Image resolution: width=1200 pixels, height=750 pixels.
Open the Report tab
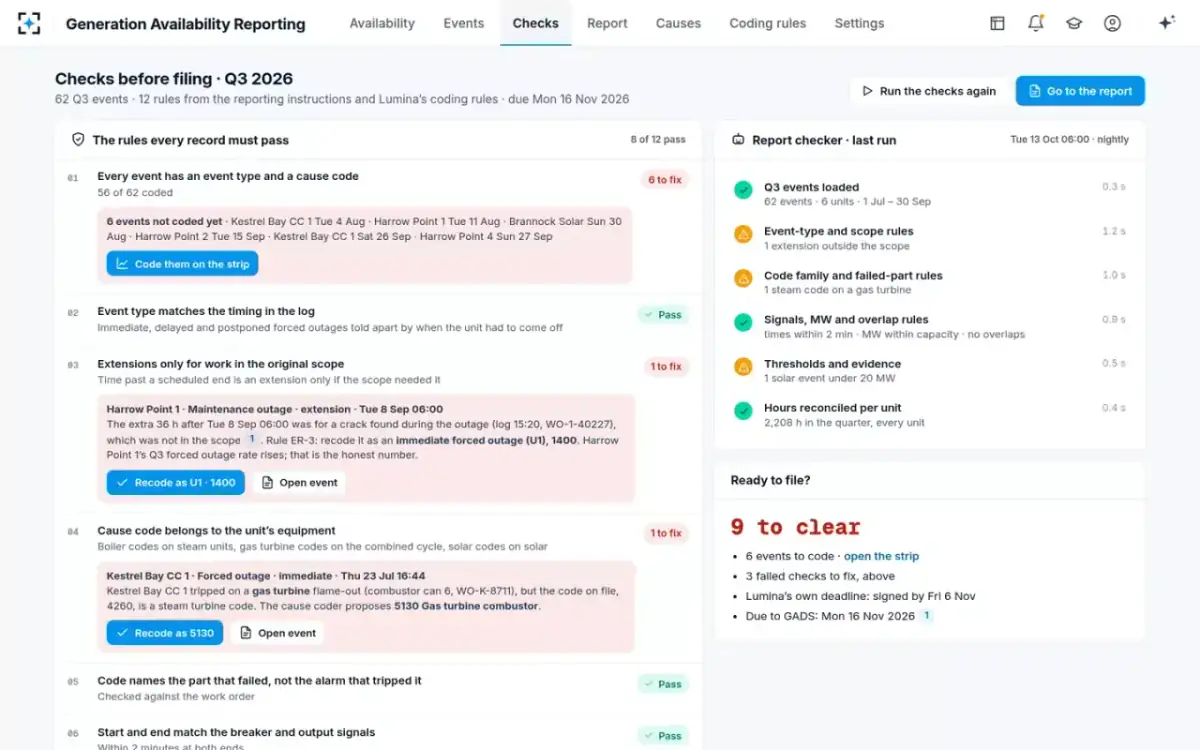point(607,23)
